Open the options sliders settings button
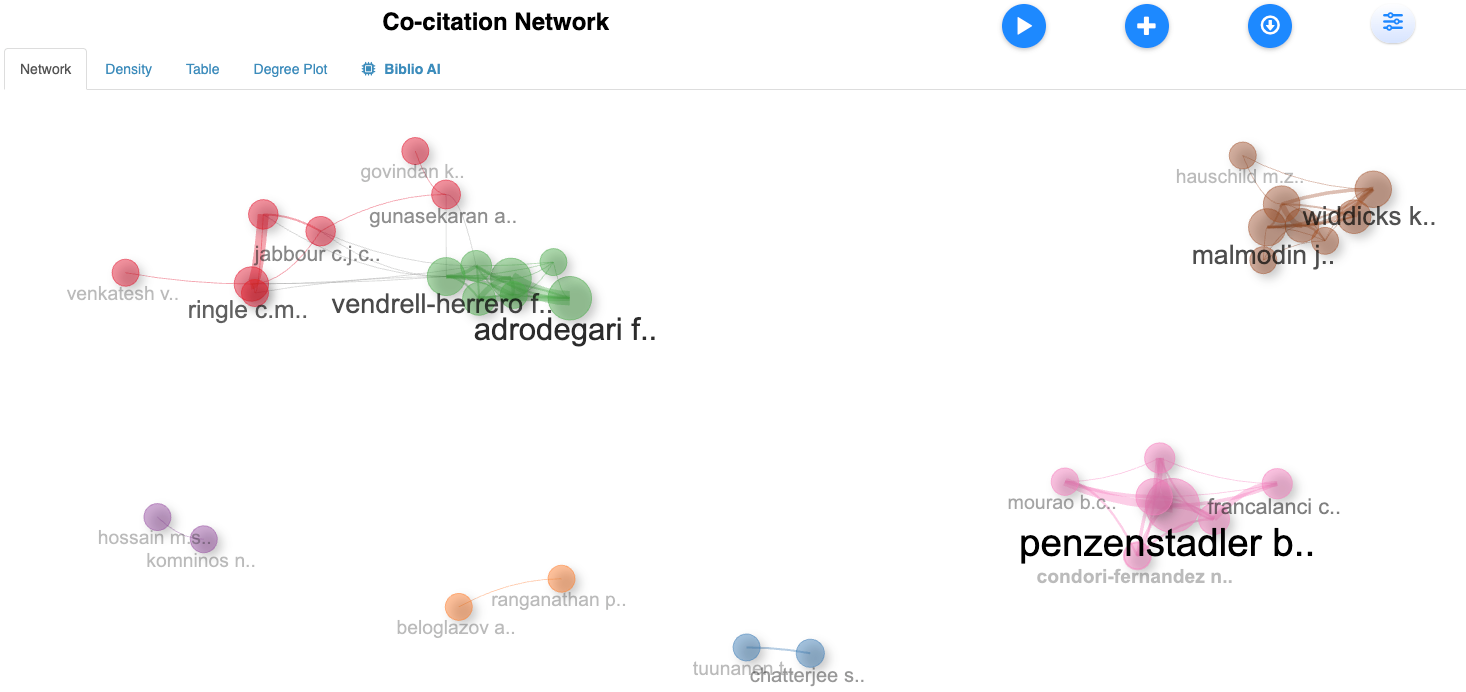The height and width of the screenshot is (692, 1466). [x=1392, y=24]
